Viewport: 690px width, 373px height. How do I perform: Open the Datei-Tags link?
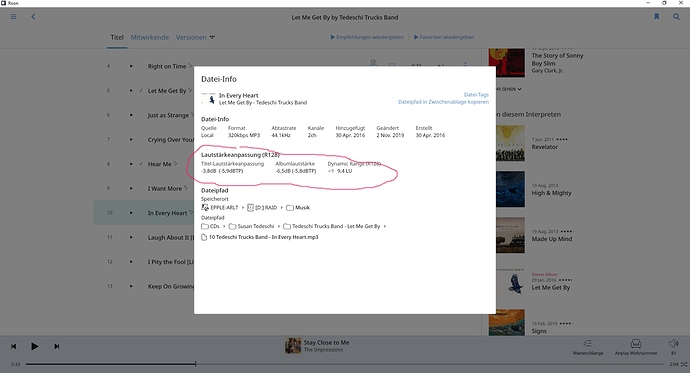click(x=476, y=95)
